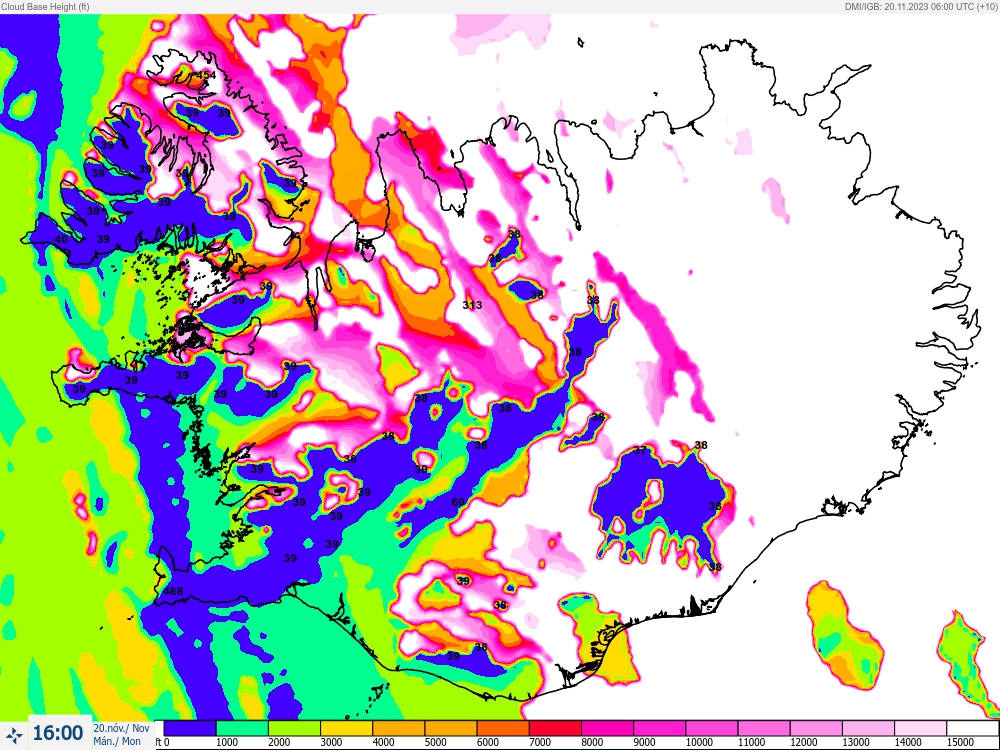The height and width of the screenshot is (750, 1000).
Task: Pick the white 15000+ ft legend swatch
Action: 973,728
